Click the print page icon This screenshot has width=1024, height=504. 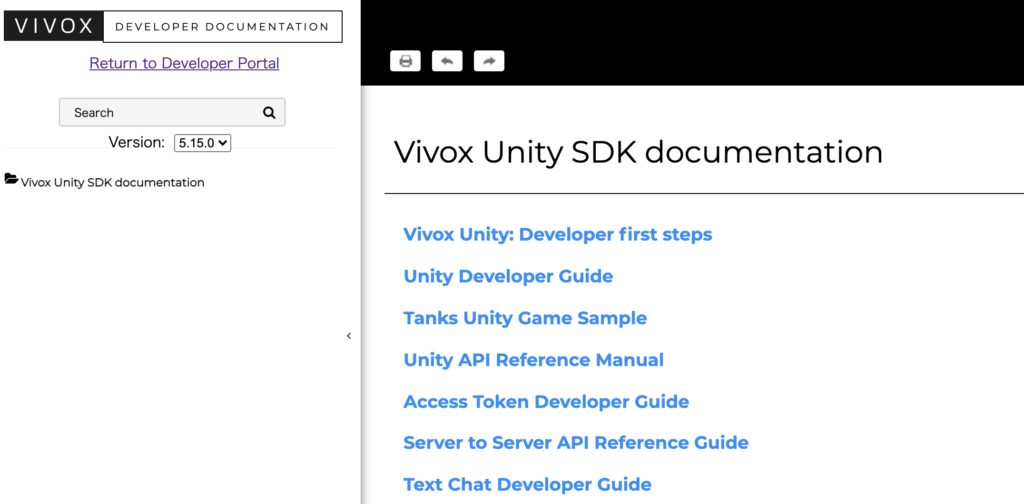[406, 61]
